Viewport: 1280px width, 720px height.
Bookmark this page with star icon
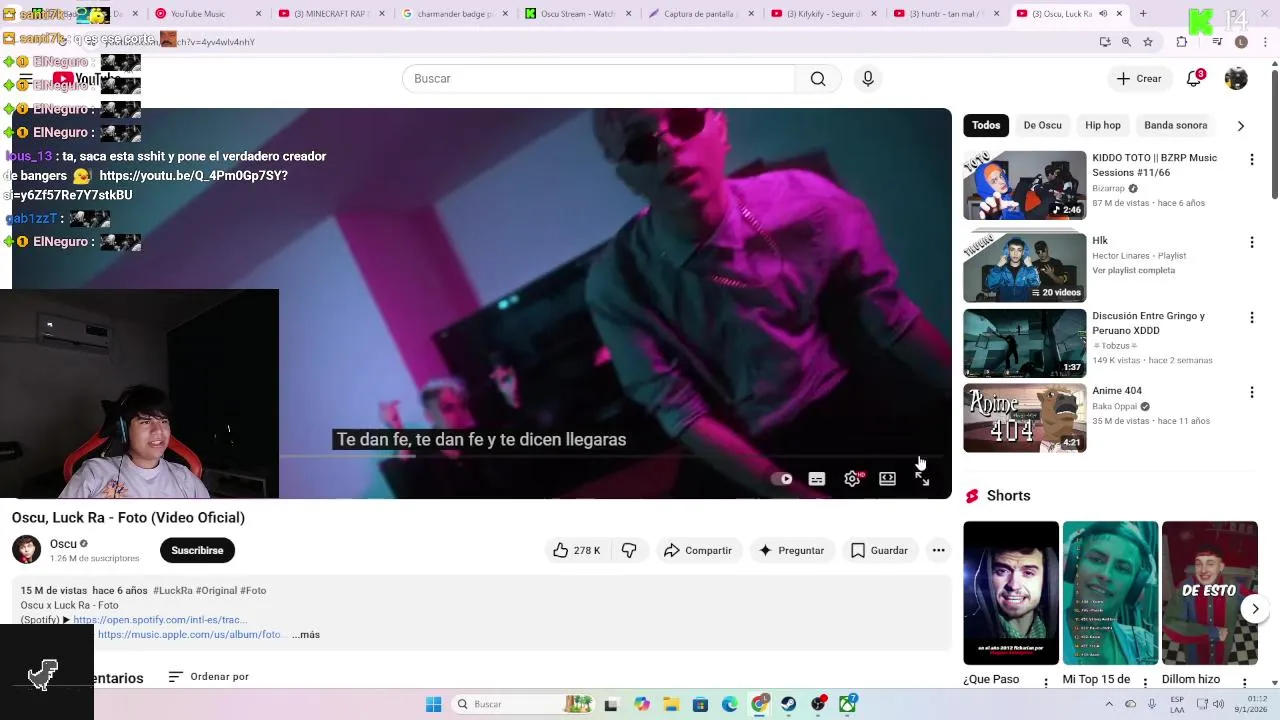coord(1148,42)
